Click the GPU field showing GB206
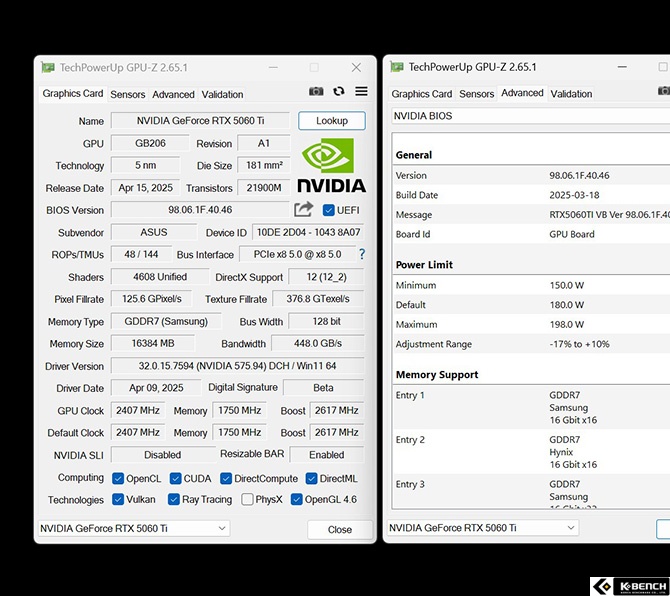Image resolution: width=670 pixels, height=596 pixels. pos(150,143)
